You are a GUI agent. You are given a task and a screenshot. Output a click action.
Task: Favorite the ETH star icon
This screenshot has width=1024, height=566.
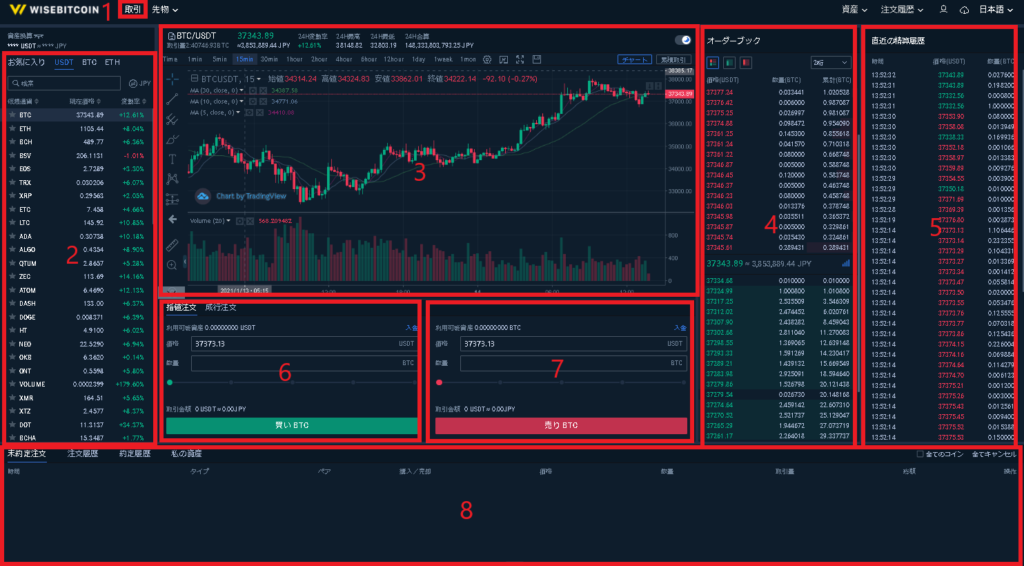11,128
